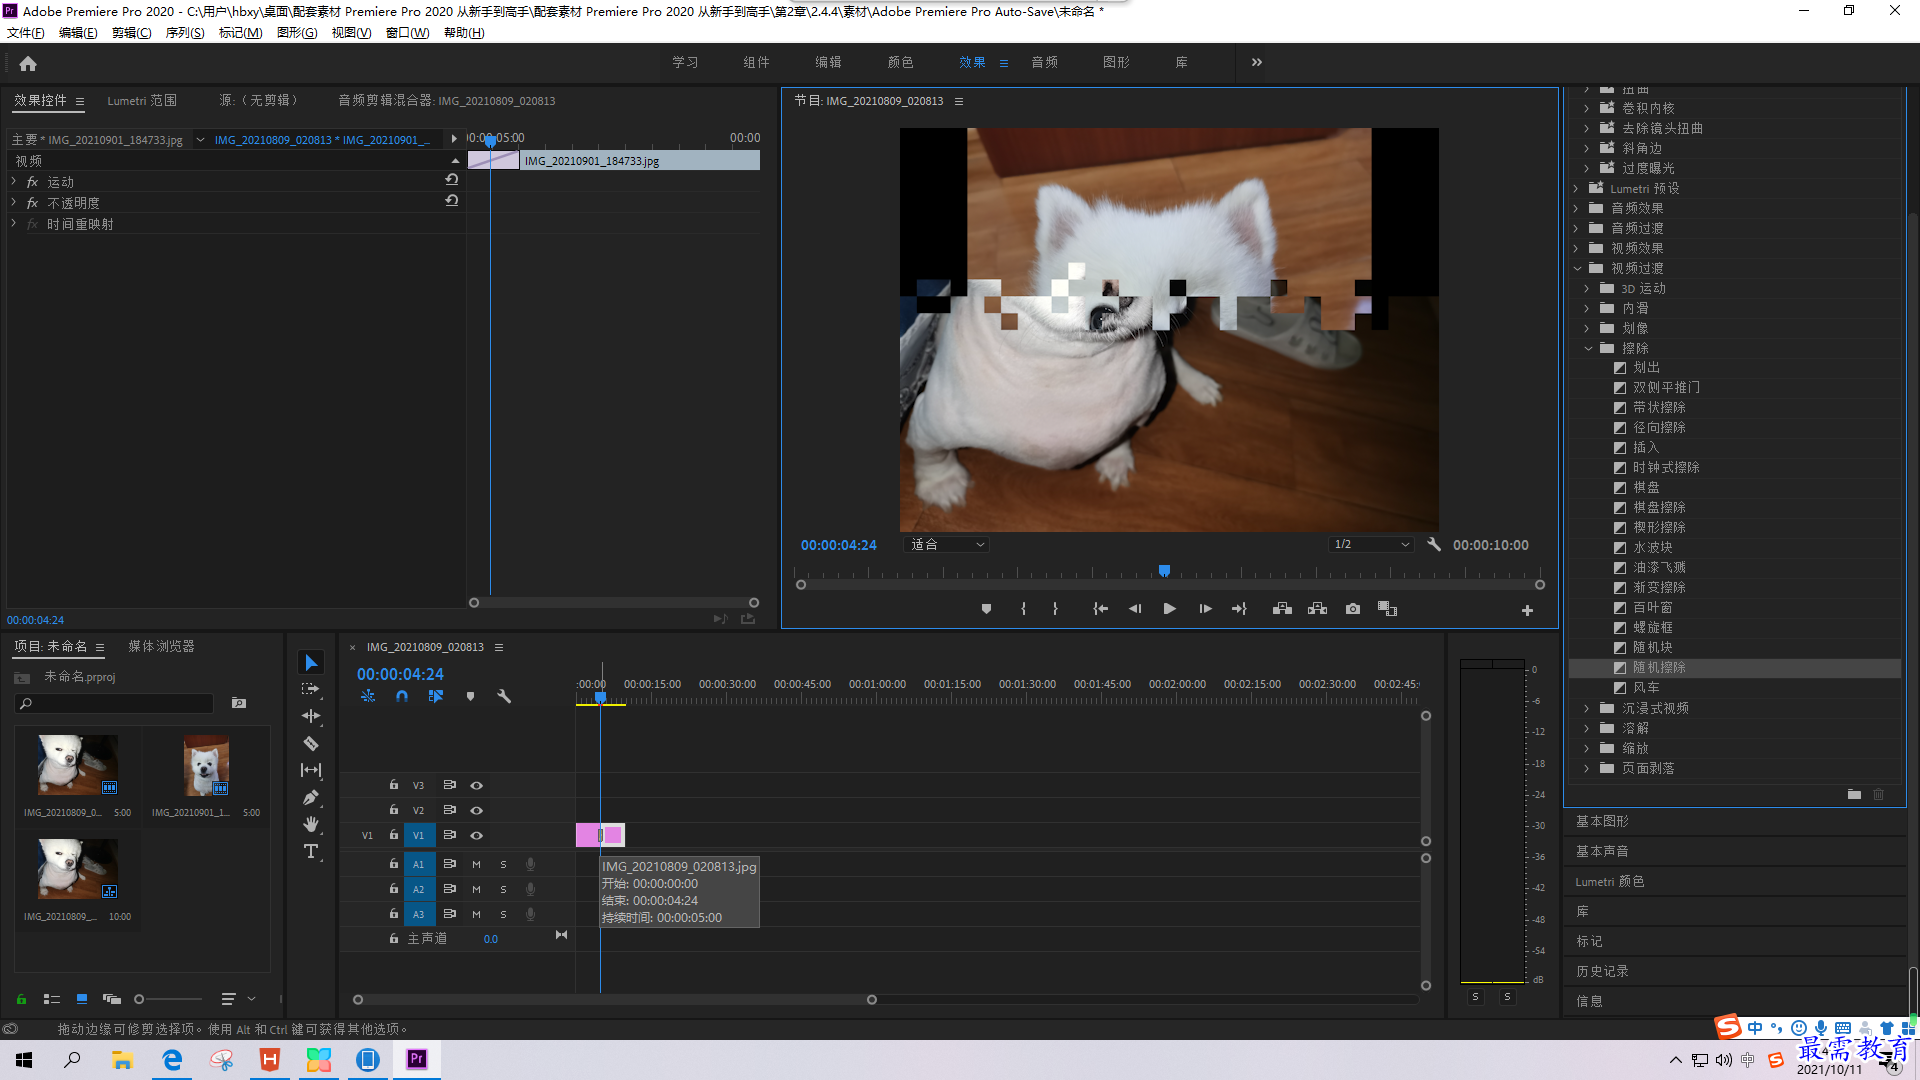Select the 随机擦除 transition
The height and width of the screenshot is (1080, 1920).
1659,667
